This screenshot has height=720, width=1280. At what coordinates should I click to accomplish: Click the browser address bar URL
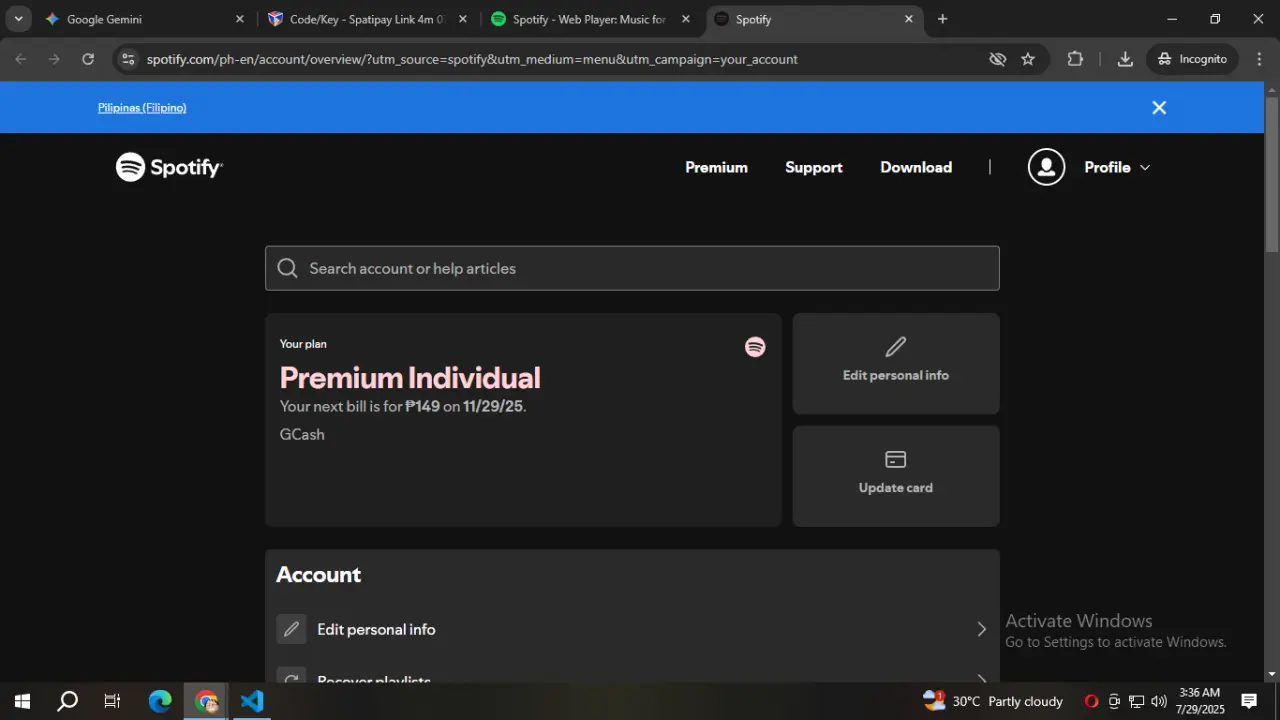tap(472, 59)
